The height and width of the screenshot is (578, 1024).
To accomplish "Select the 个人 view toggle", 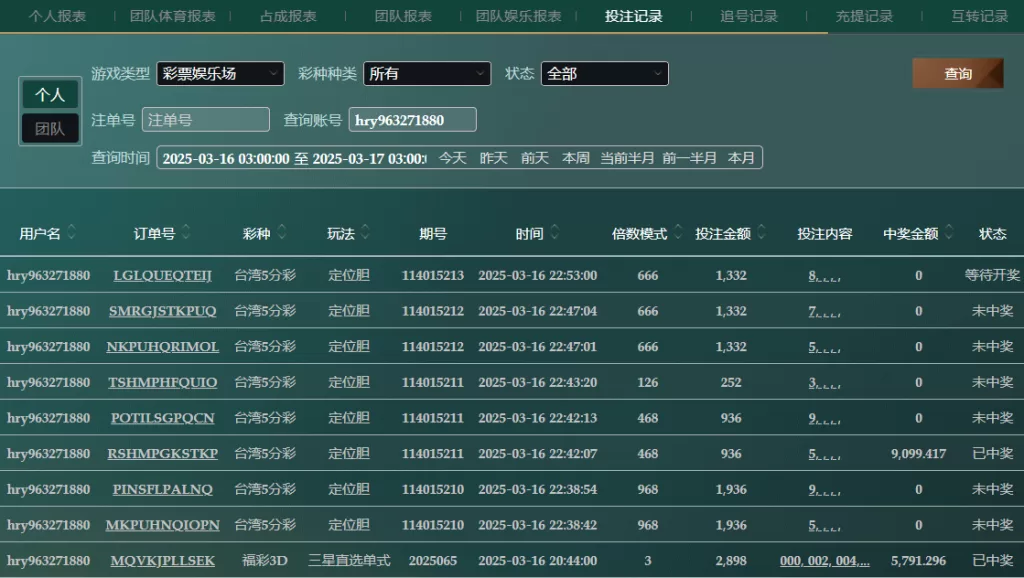I will pos(50,94).
